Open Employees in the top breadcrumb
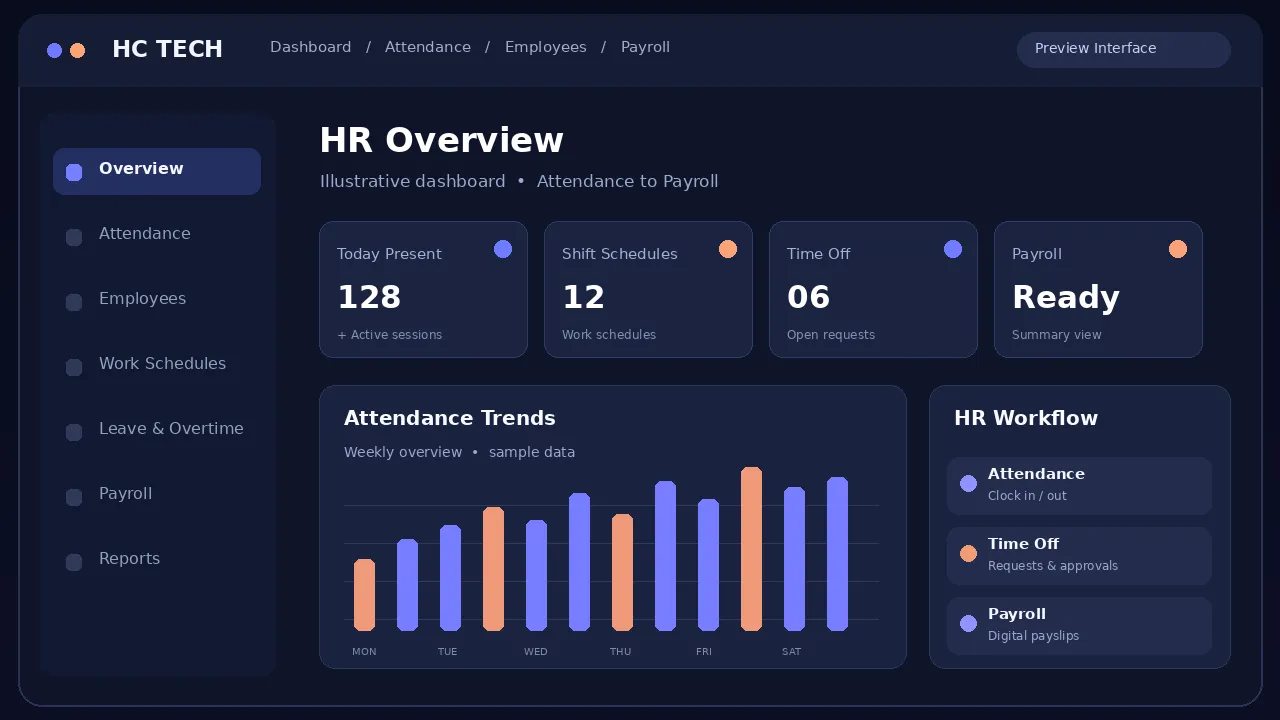 click(x=546, y=47)
